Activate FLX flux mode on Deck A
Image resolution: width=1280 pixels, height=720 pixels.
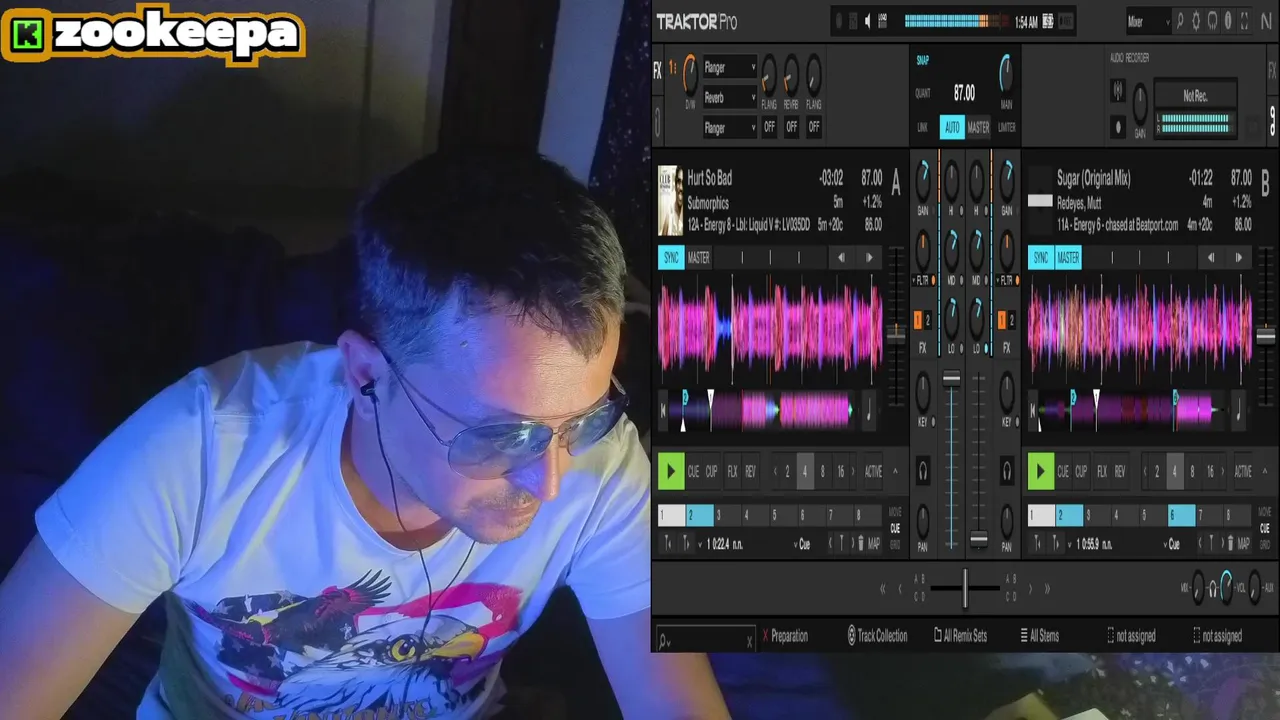pos(732,471)
